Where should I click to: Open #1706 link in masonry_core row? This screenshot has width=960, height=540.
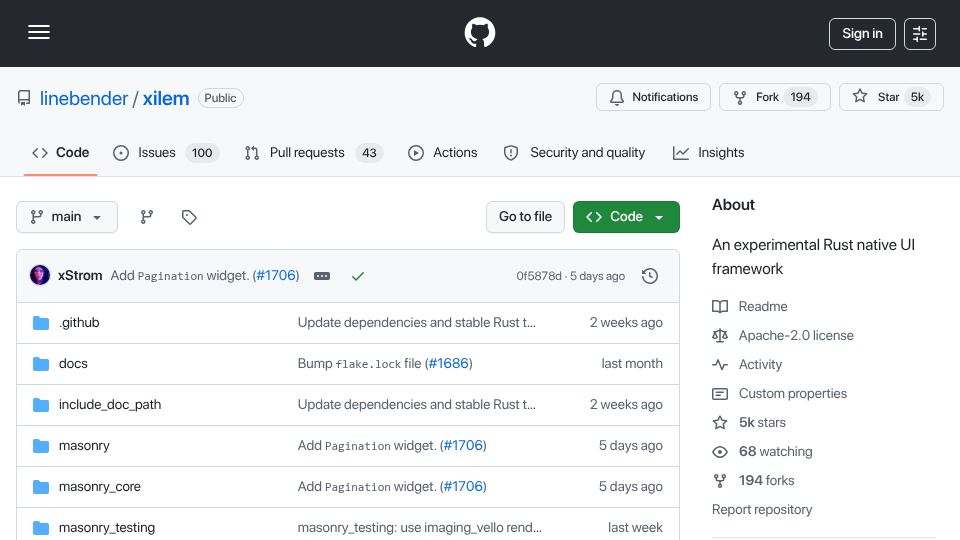(463, 487)
